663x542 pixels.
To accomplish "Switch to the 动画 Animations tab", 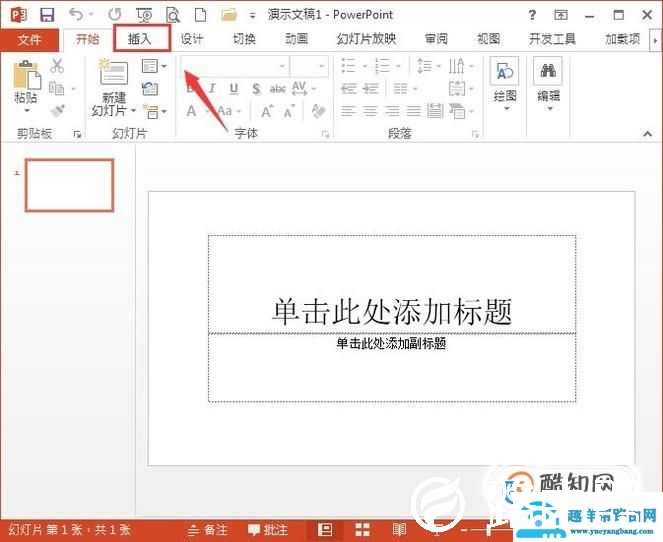I will pyautogui.click(x=296, y=39).
